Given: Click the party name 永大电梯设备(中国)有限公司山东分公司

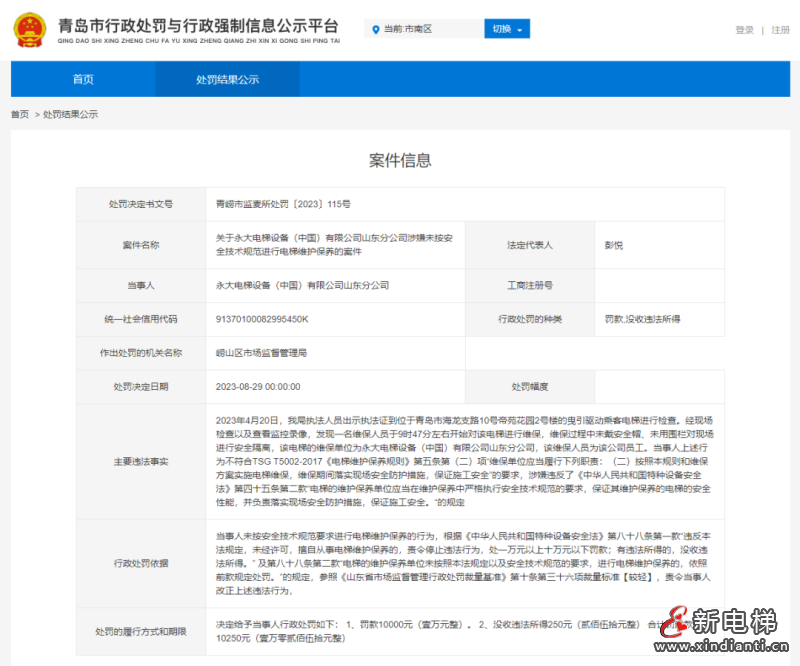Looking at the screenshot, I should coord(302,286).
